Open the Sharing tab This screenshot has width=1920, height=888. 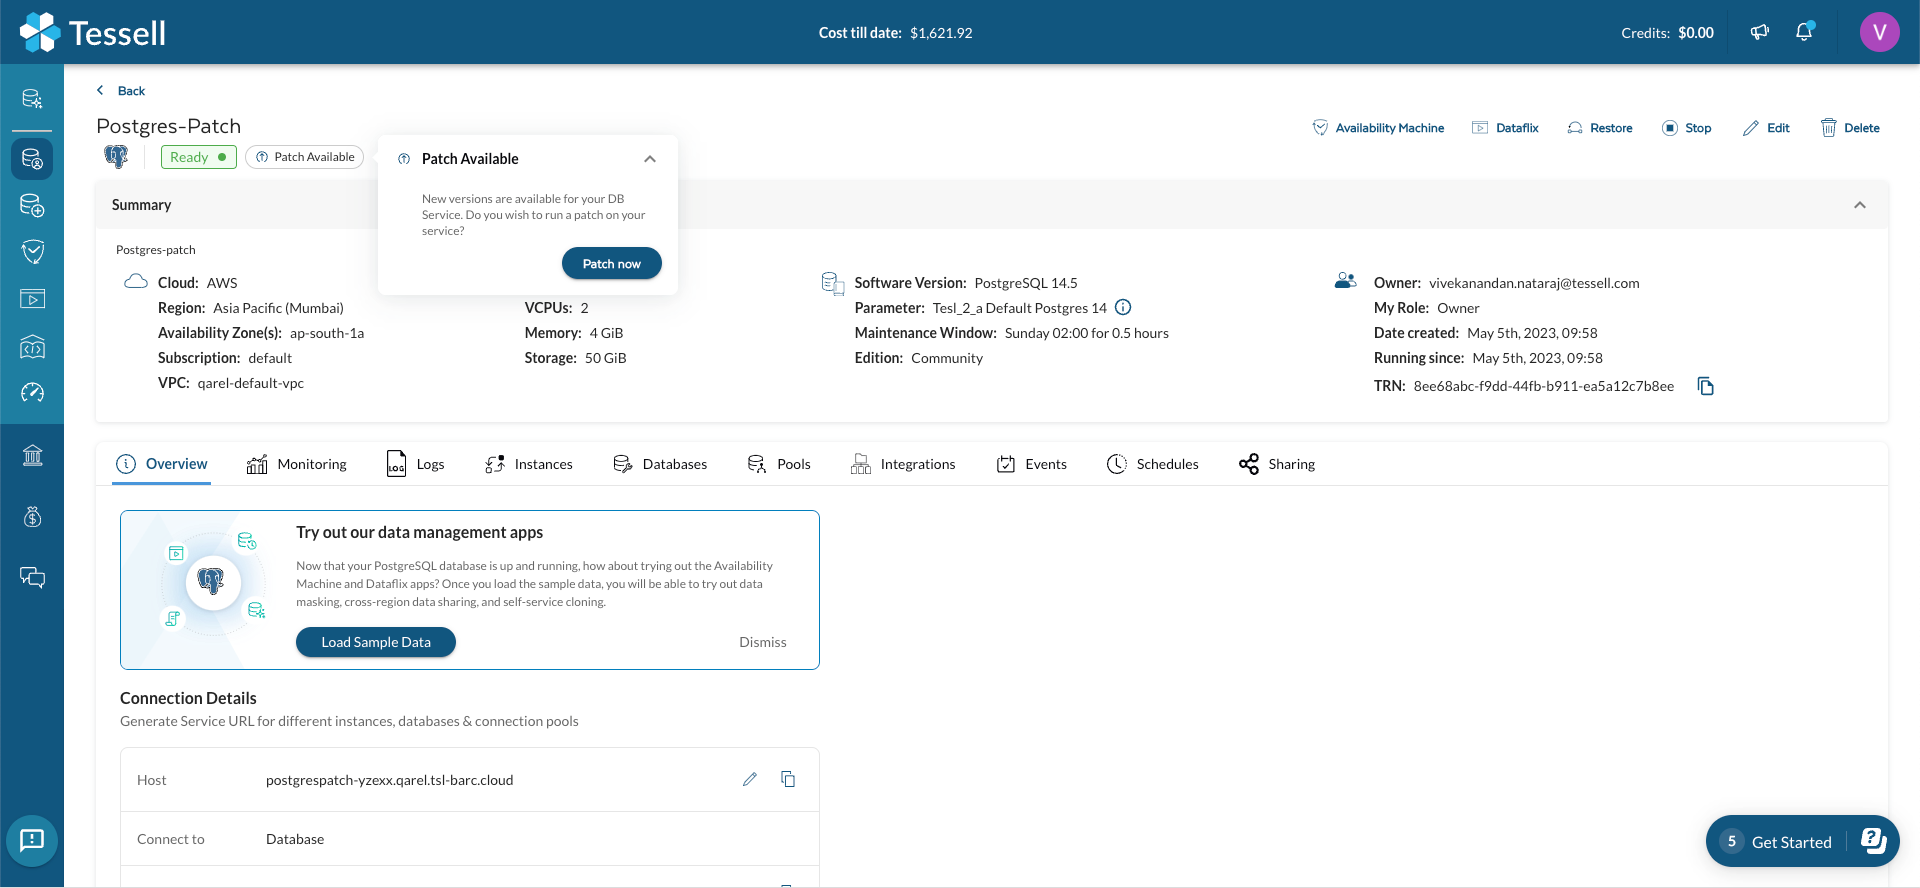[1277, 464]
